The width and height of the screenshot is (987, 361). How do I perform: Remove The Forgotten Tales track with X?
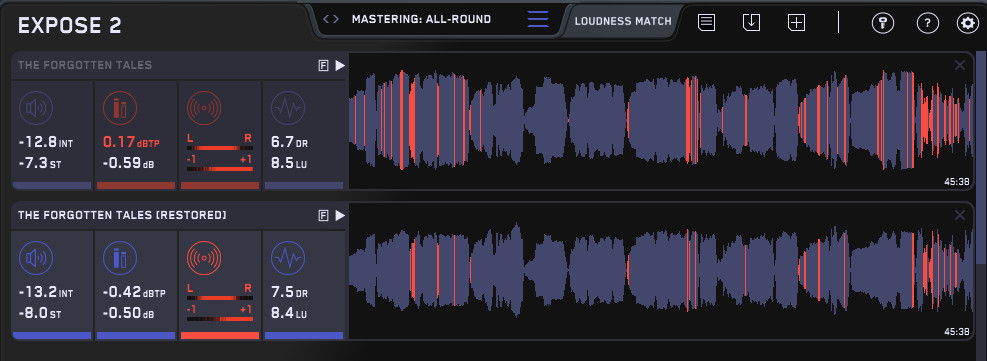[959, 65]
